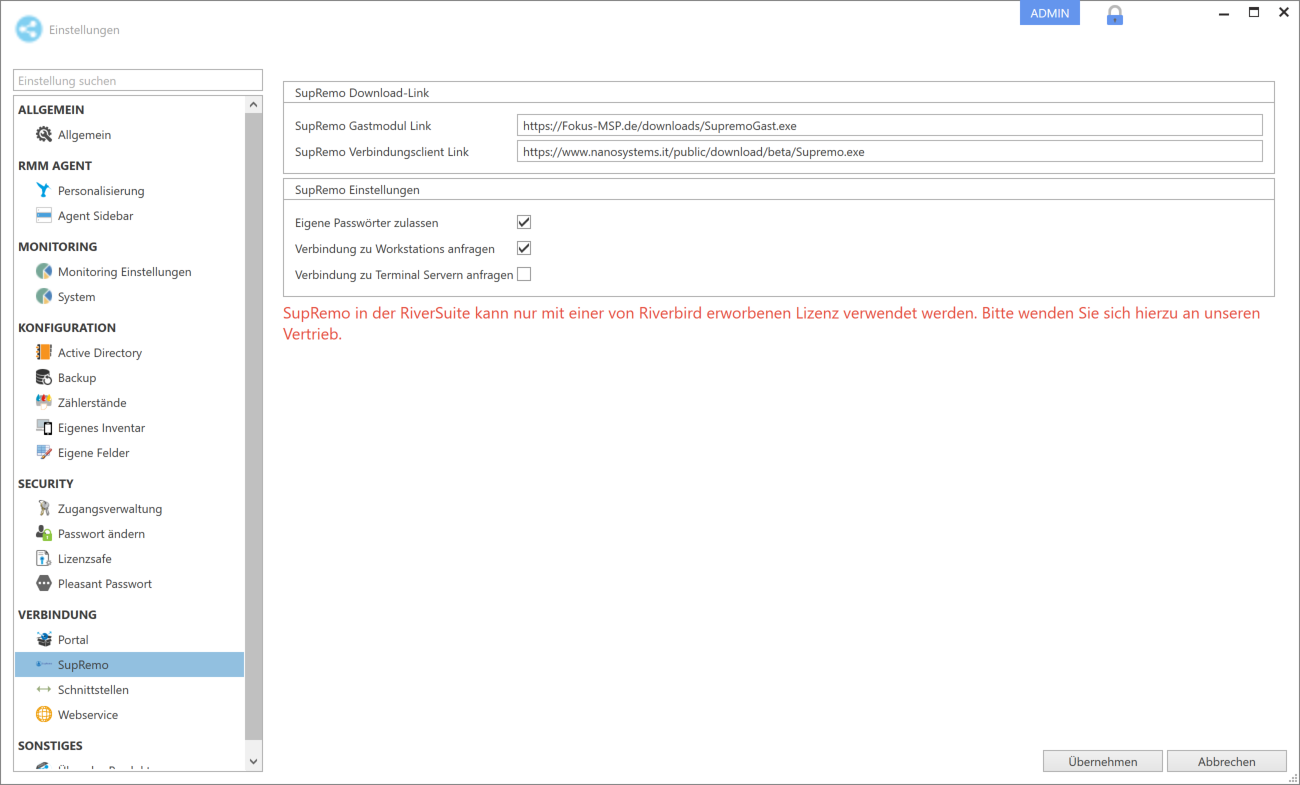Click the SupRemo Verbindungsclient Link field
This screenshot has height=785, width=1300.
890,151
